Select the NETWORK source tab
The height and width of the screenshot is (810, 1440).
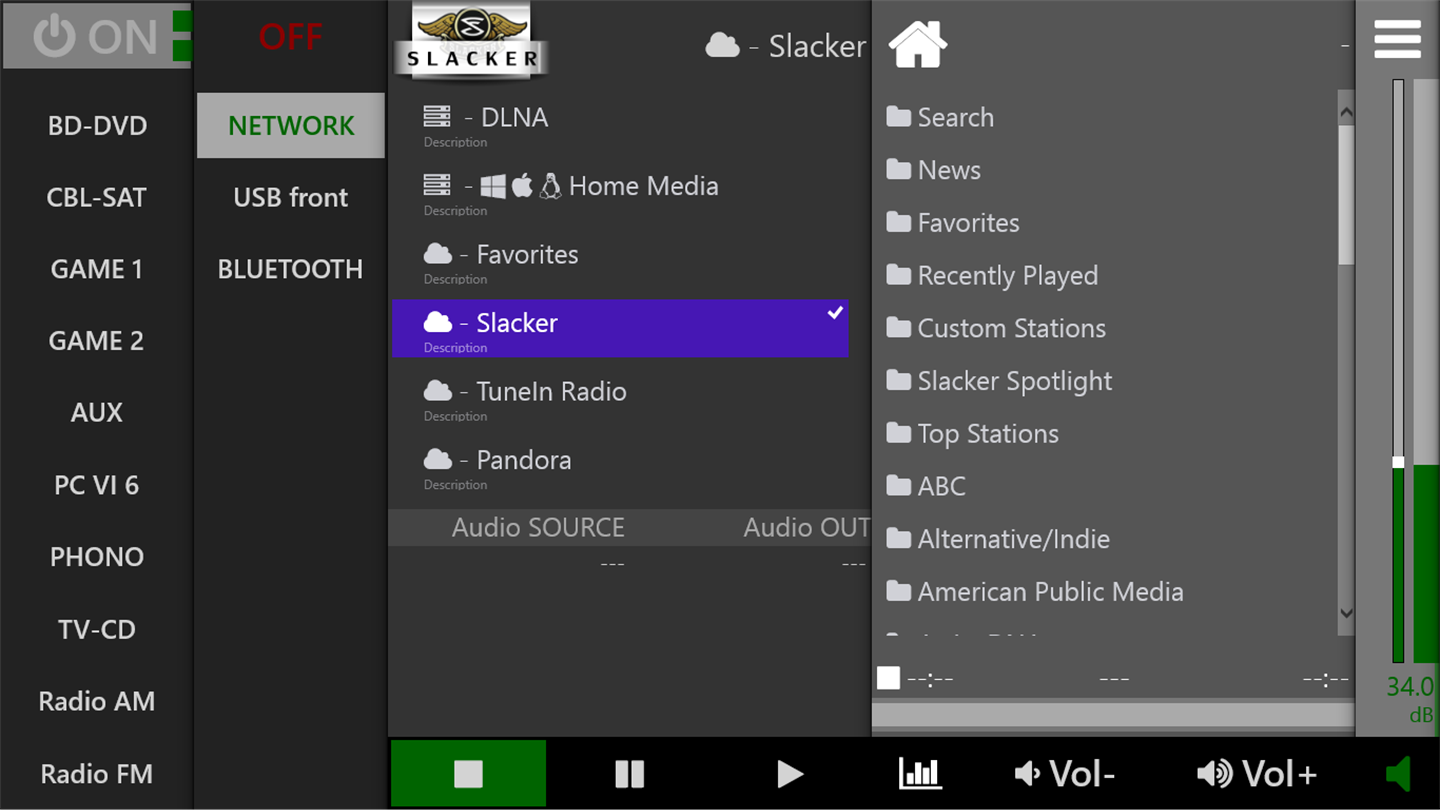coord(291,126)
